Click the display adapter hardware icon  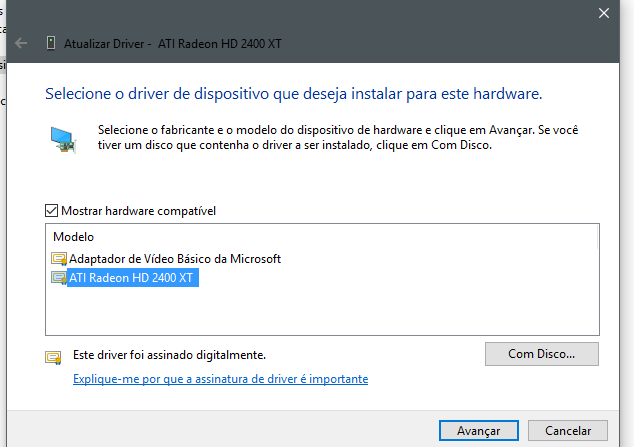(x=63, y=139)
